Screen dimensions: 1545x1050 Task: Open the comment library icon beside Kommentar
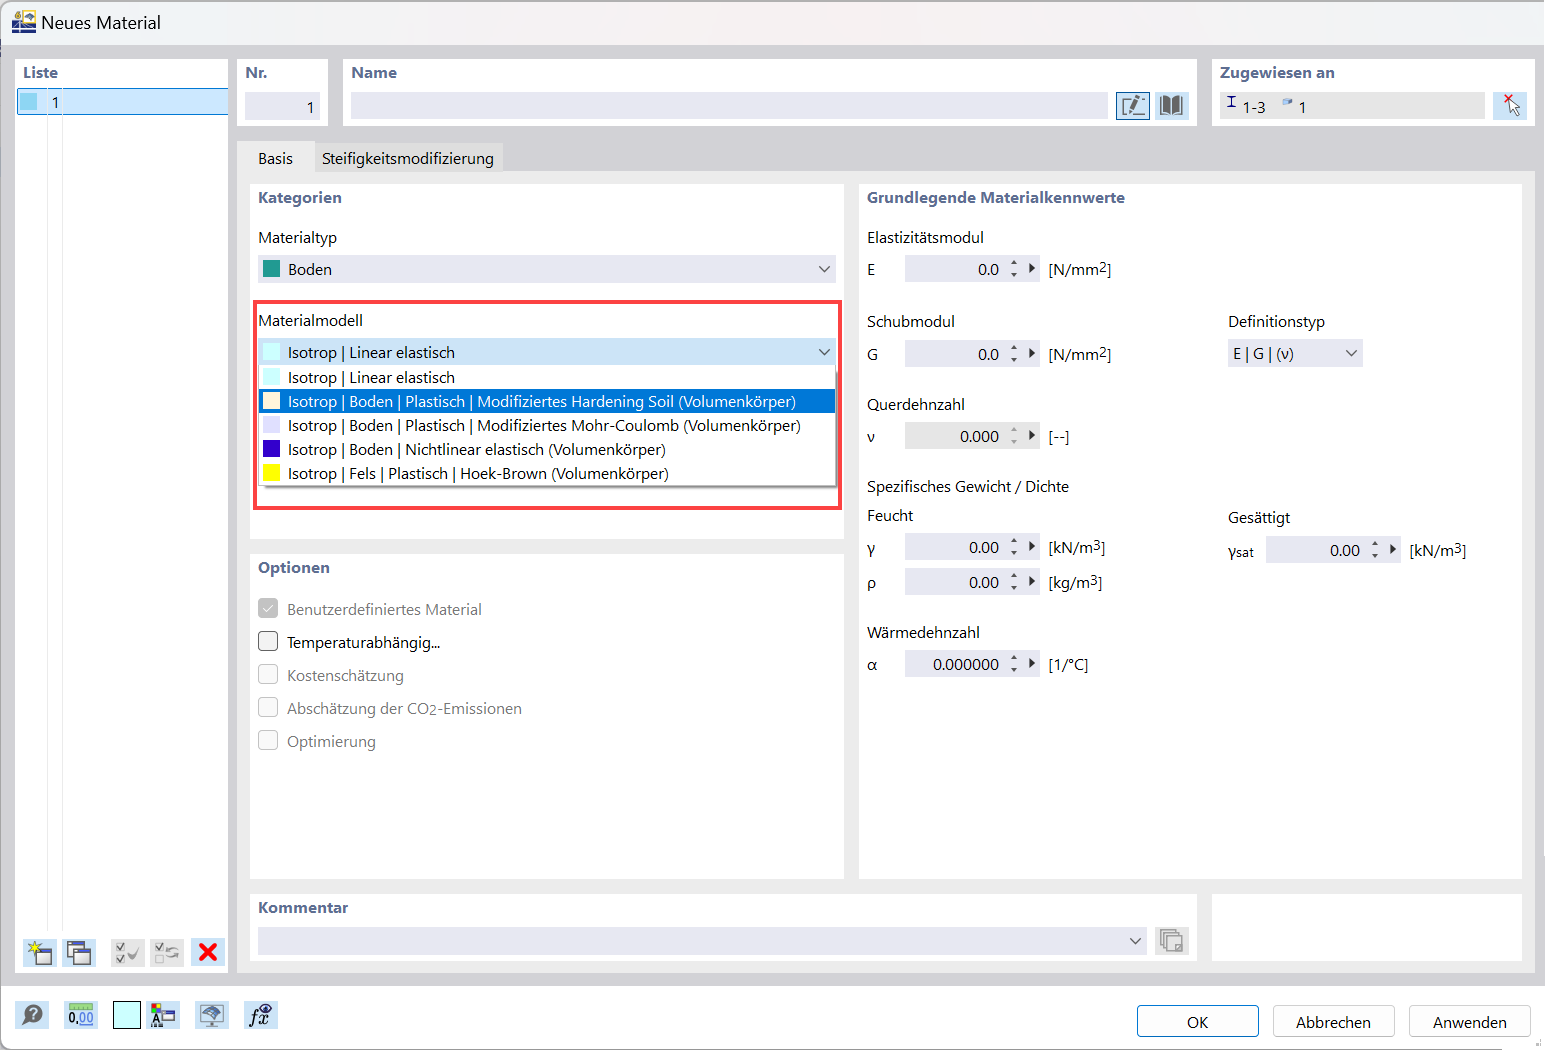click(x=1171, y=941)
